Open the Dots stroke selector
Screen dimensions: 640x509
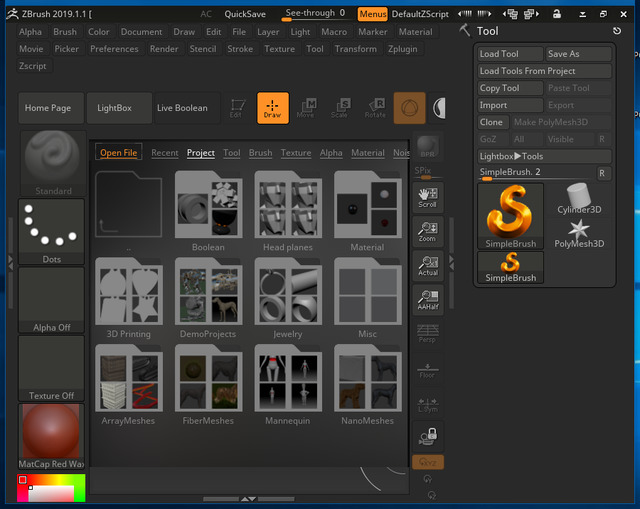52,230
